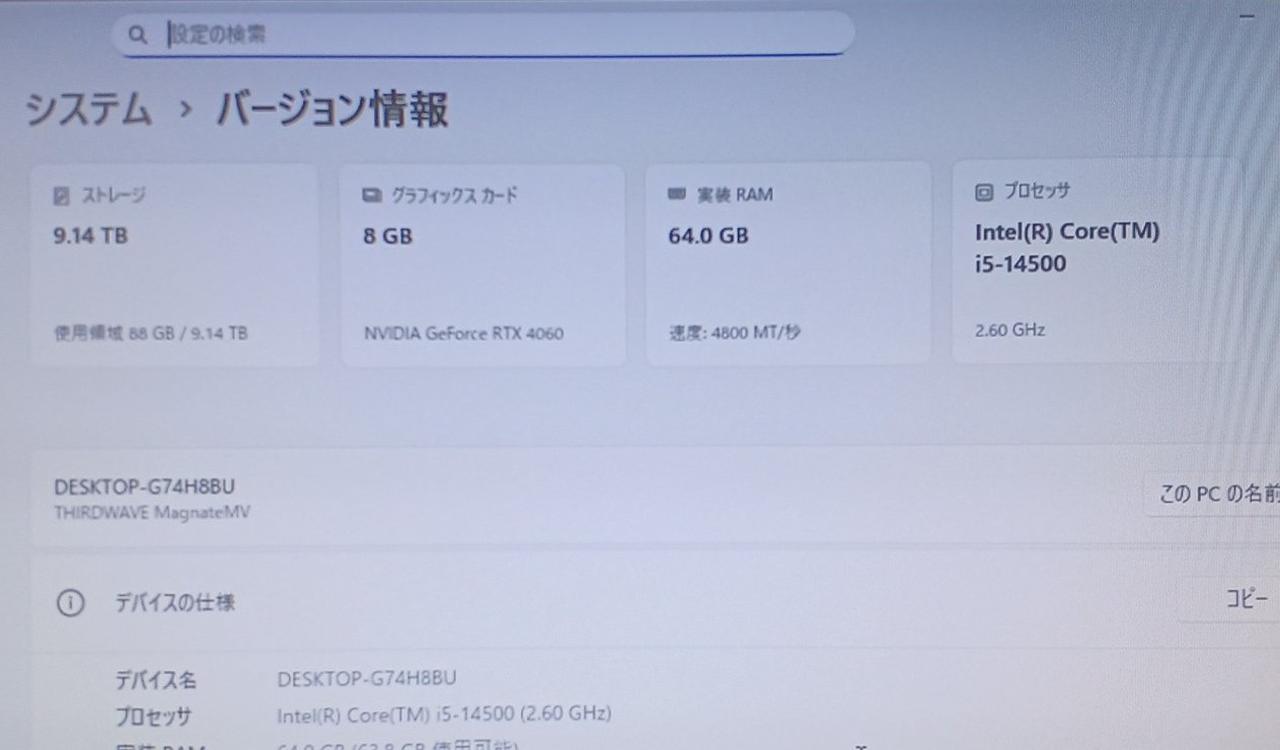This screenshot has height=750, width=1280.
Task: Click the 実装 RAM memory icon
Action: pyautogui.click(x=677, y=194)
